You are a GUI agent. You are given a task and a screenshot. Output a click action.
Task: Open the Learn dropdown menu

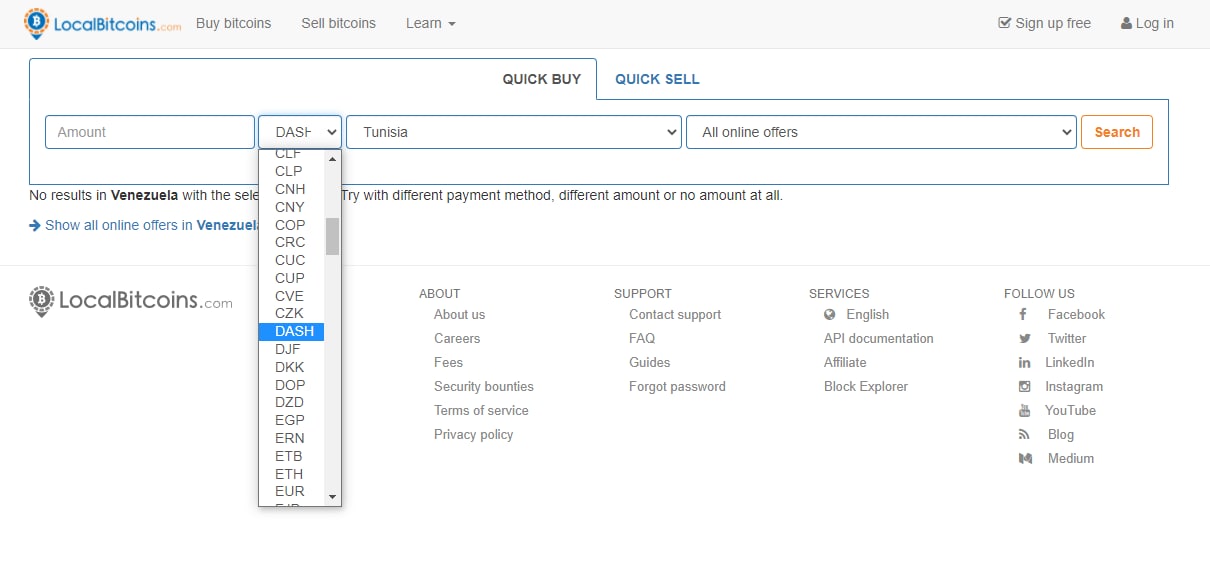pyautogui.click(x=431, y=23)
